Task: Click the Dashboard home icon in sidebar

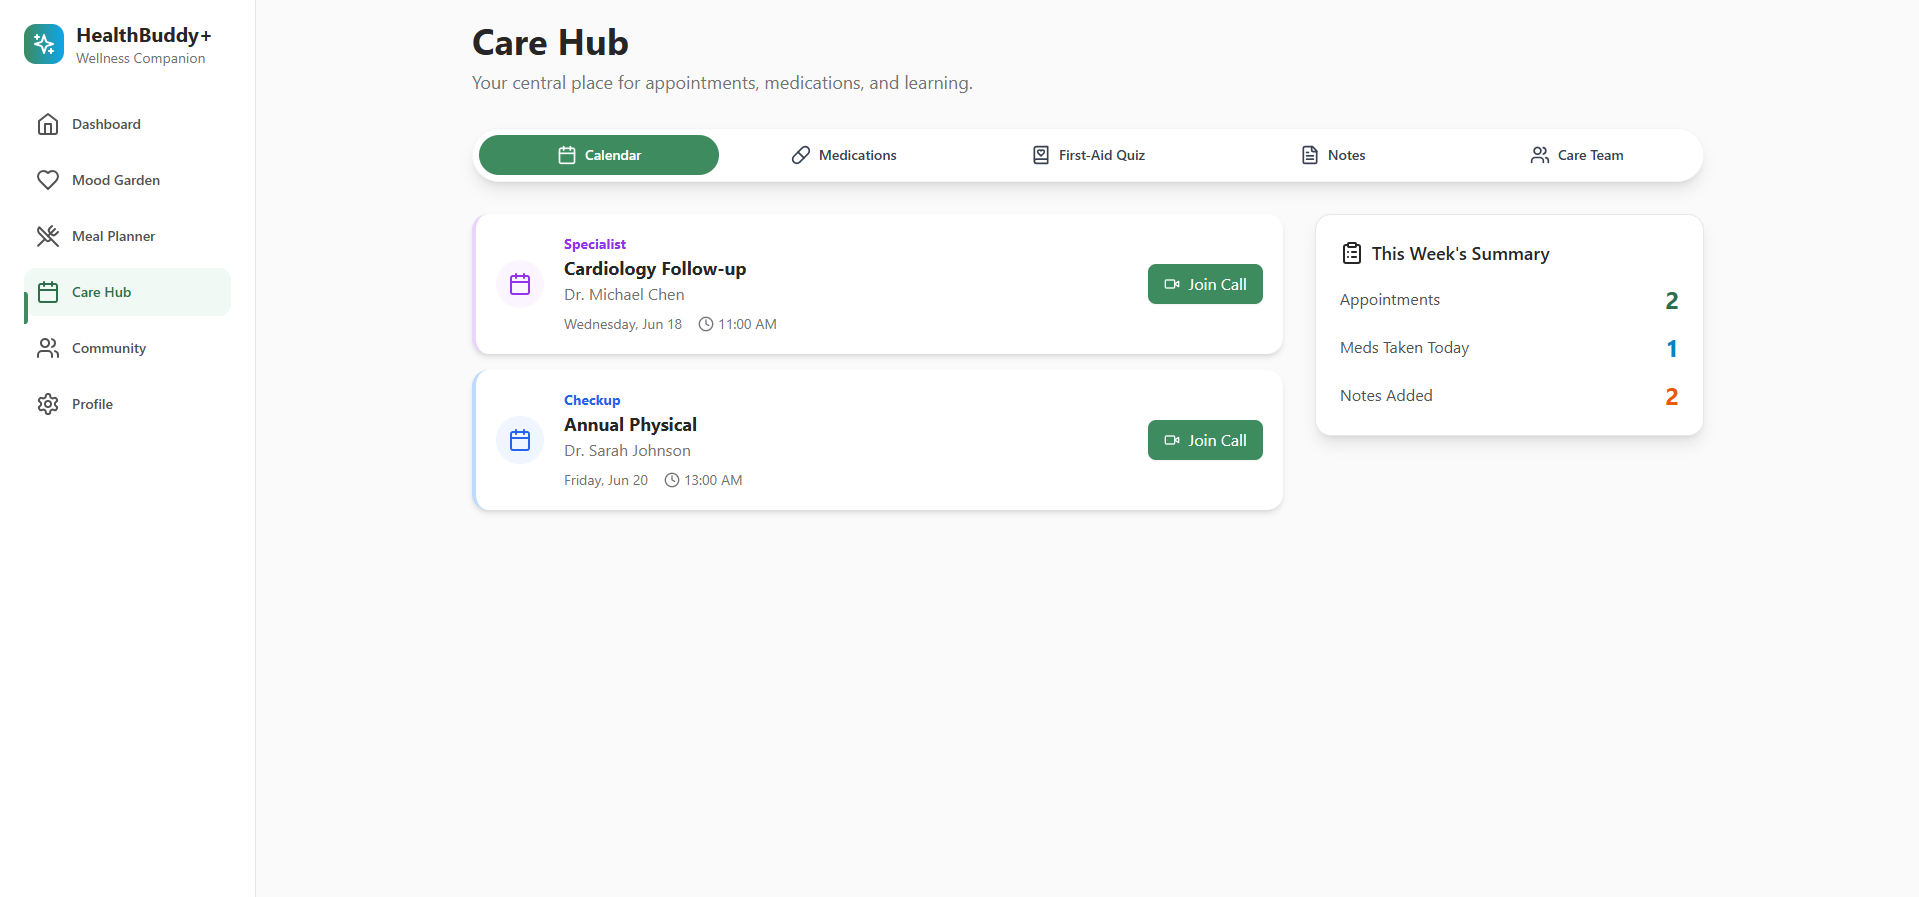Action: click(x=48, y=124)
